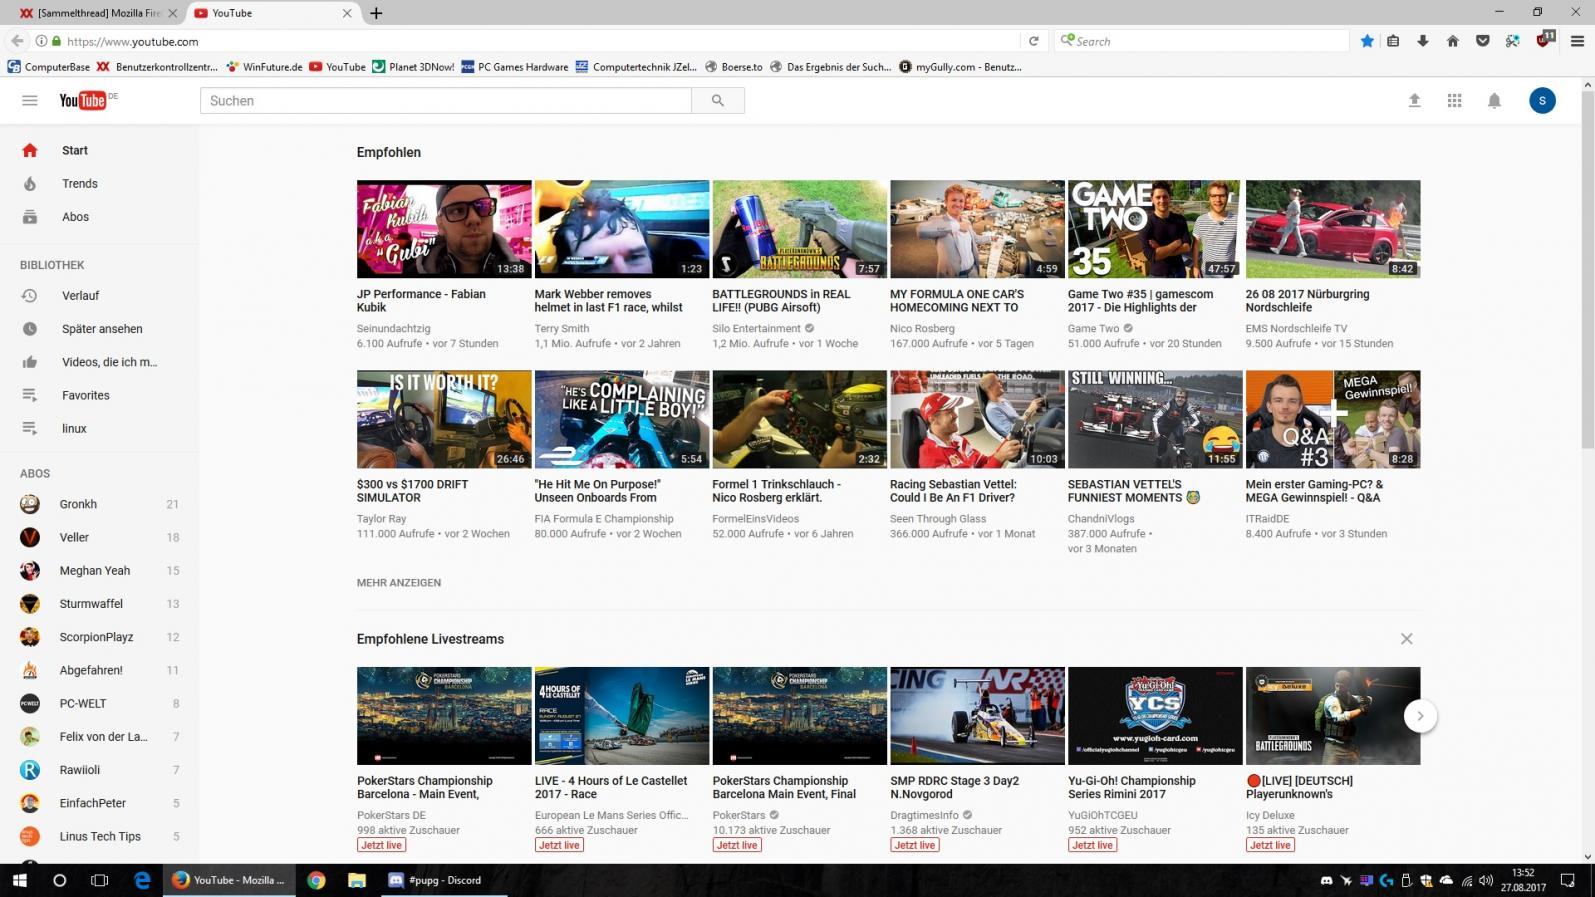Click Firefox search box
This screenshot has height=897, width=1595.
tap(1202, 41)
